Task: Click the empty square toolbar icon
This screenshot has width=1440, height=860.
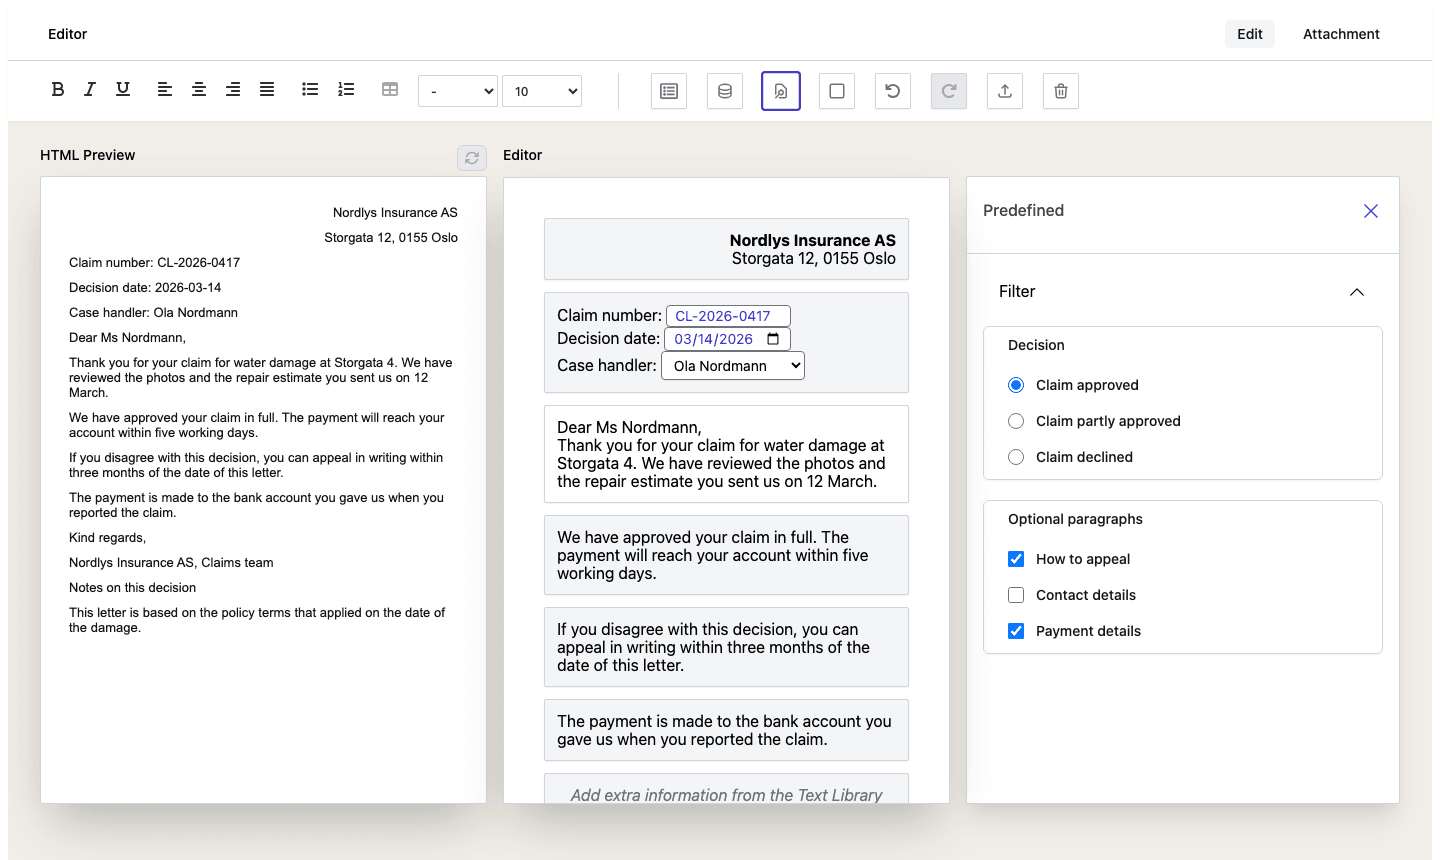Action: [837, 91]
